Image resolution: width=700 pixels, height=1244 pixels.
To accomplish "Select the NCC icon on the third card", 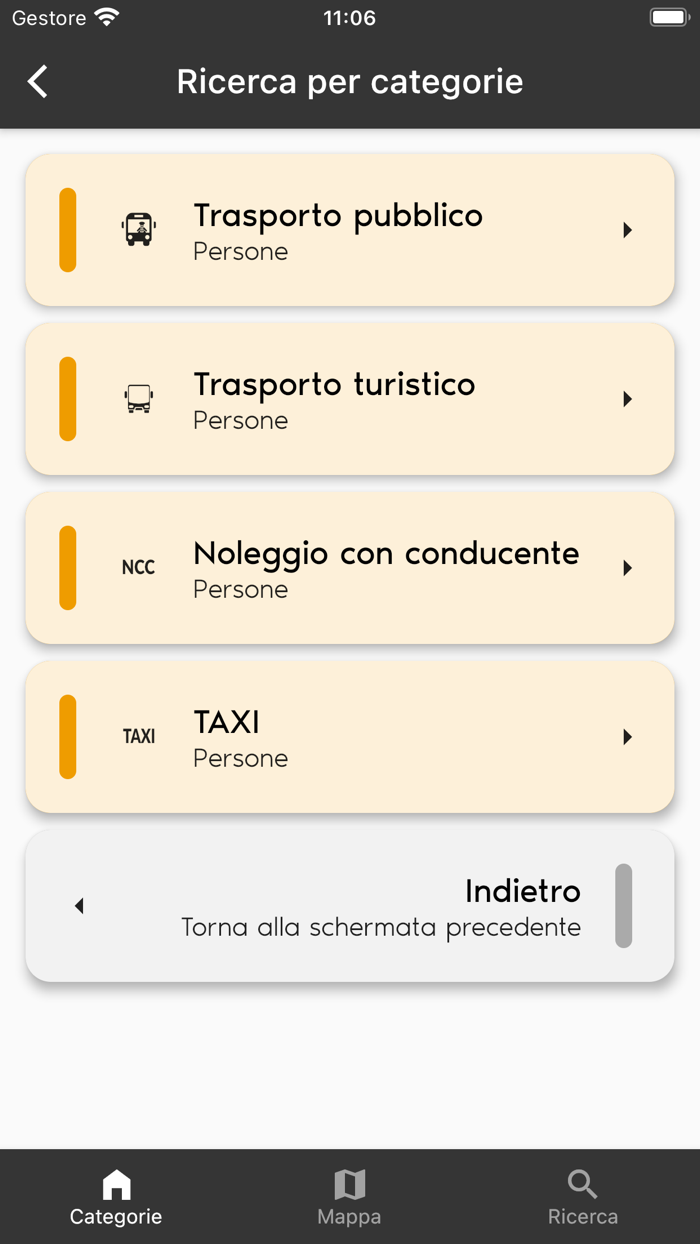I will 138,567.
